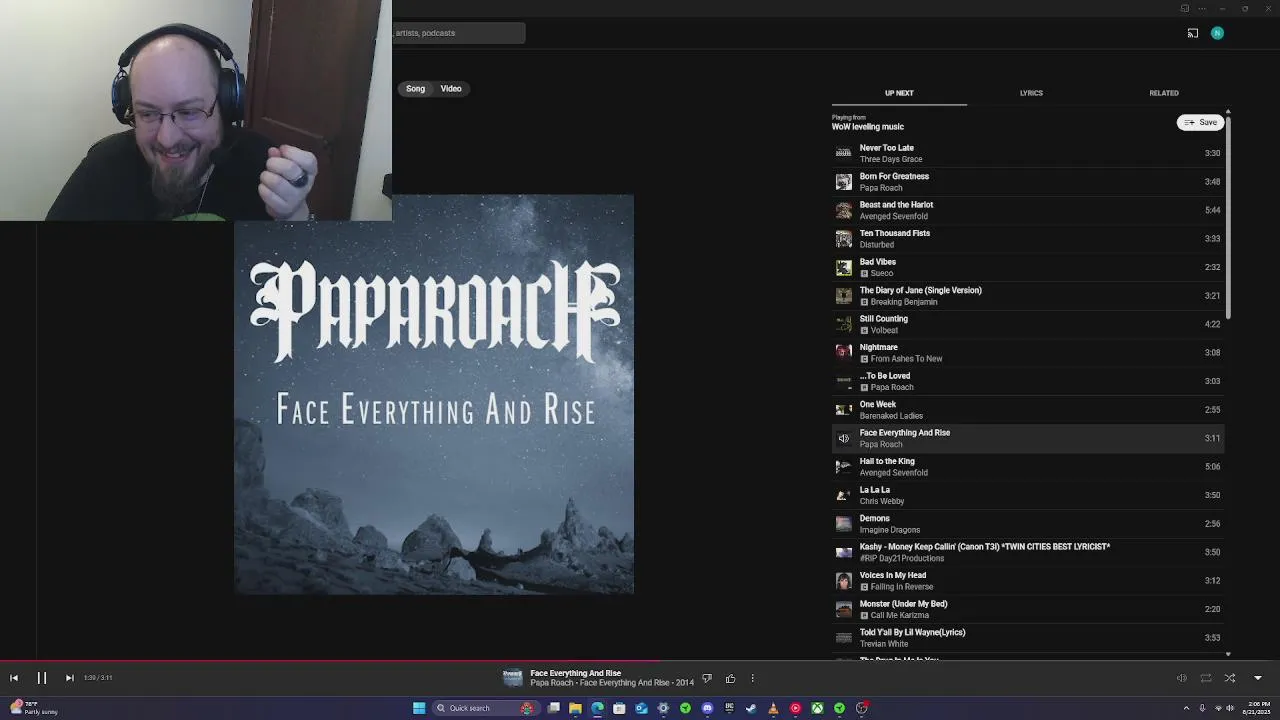Play Told Y'all By Lil Wayne(Lyrics)

[x=1028, y=638]
